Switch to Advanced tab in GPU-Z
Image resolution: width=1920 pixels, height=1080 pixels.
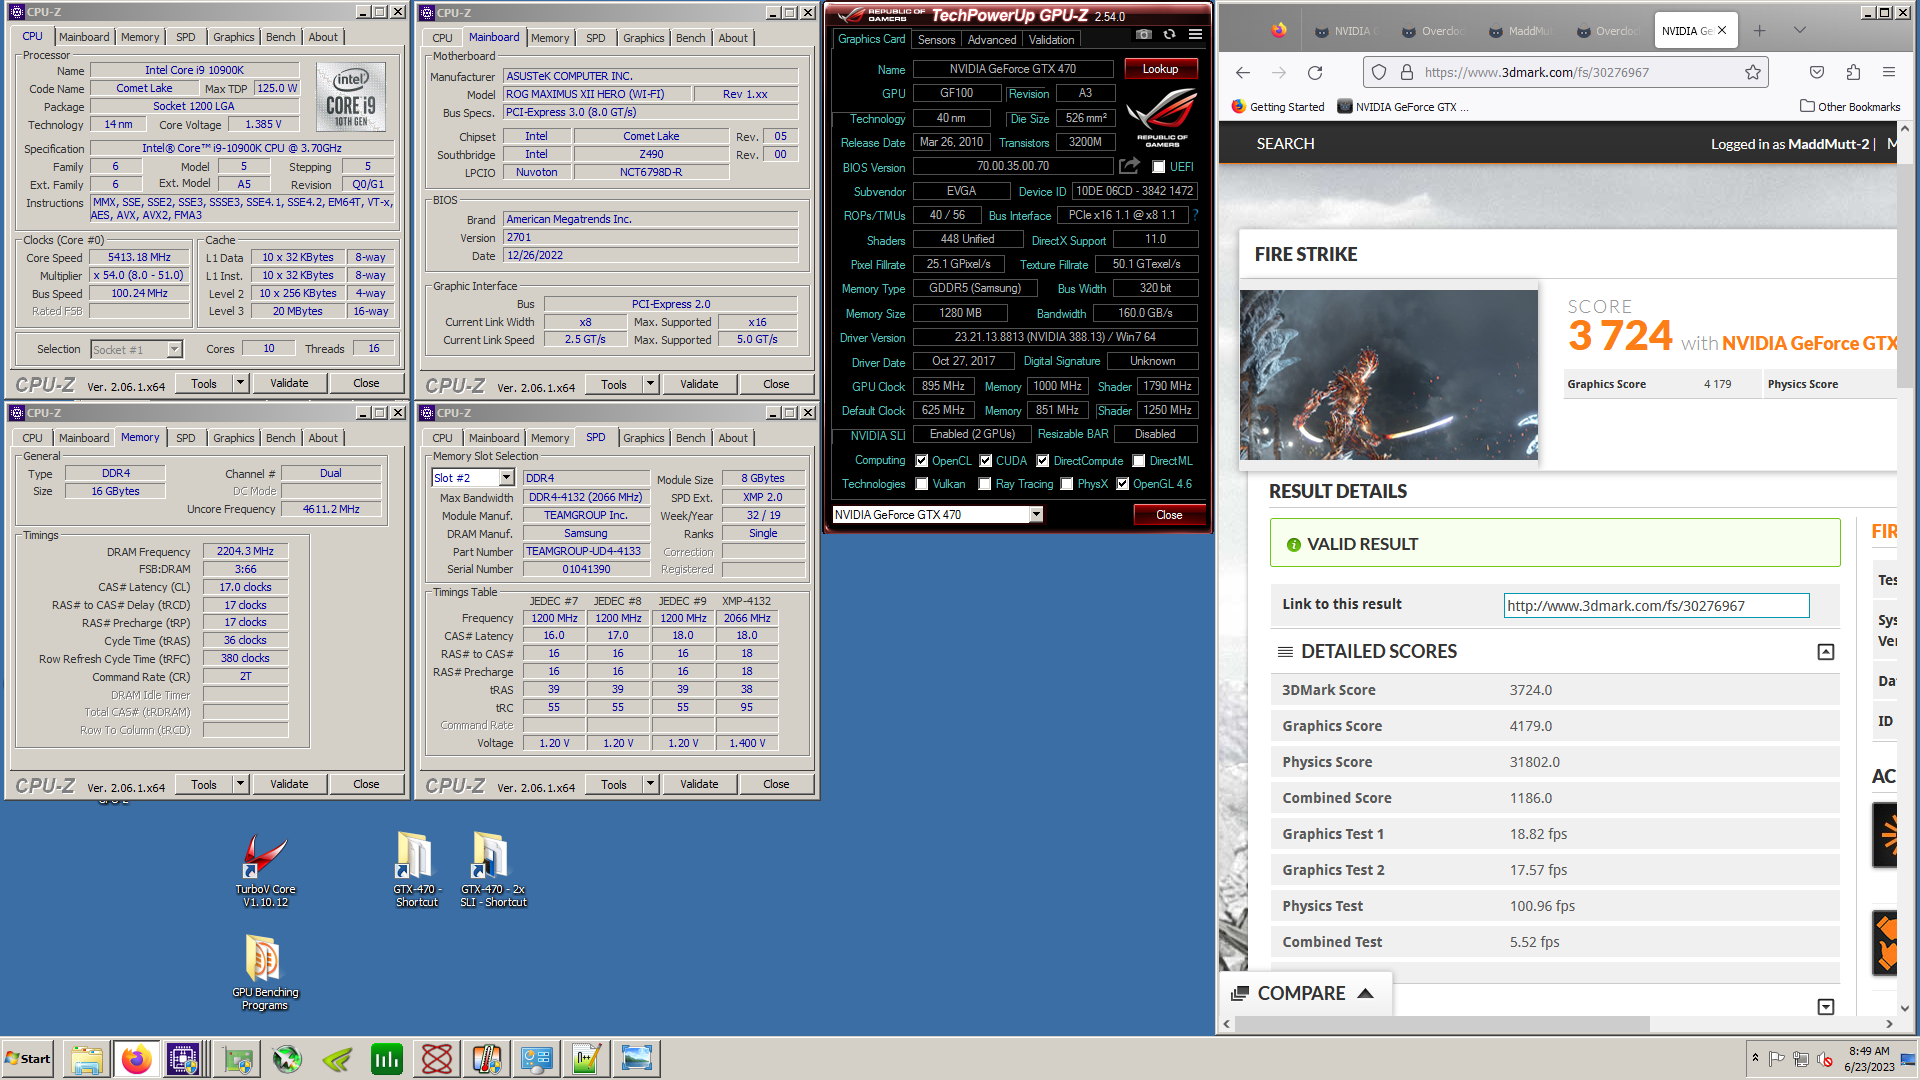(992, 40)
